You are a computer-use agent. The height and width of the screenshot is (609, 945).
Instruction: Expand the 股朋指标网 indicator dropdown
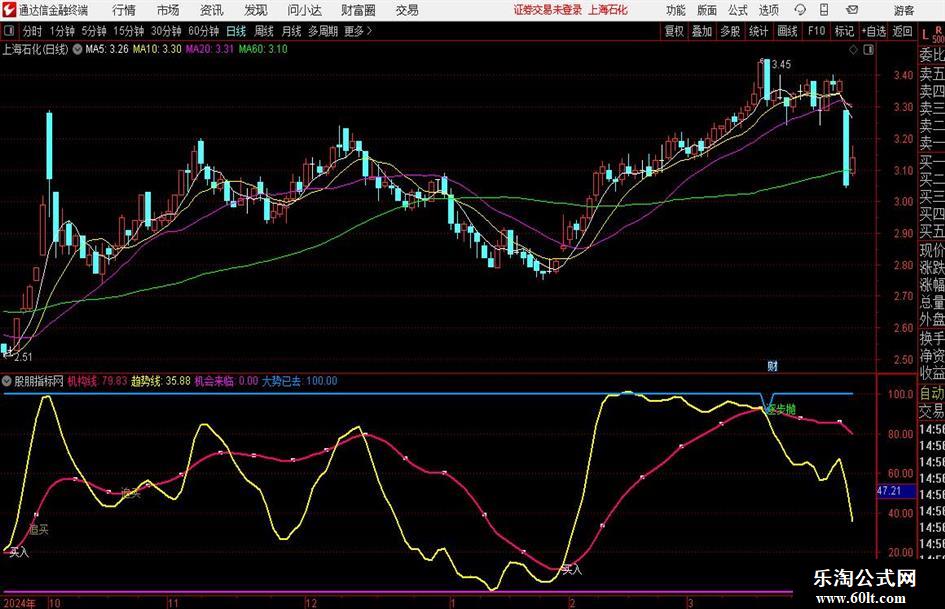[x=7, y=381]
